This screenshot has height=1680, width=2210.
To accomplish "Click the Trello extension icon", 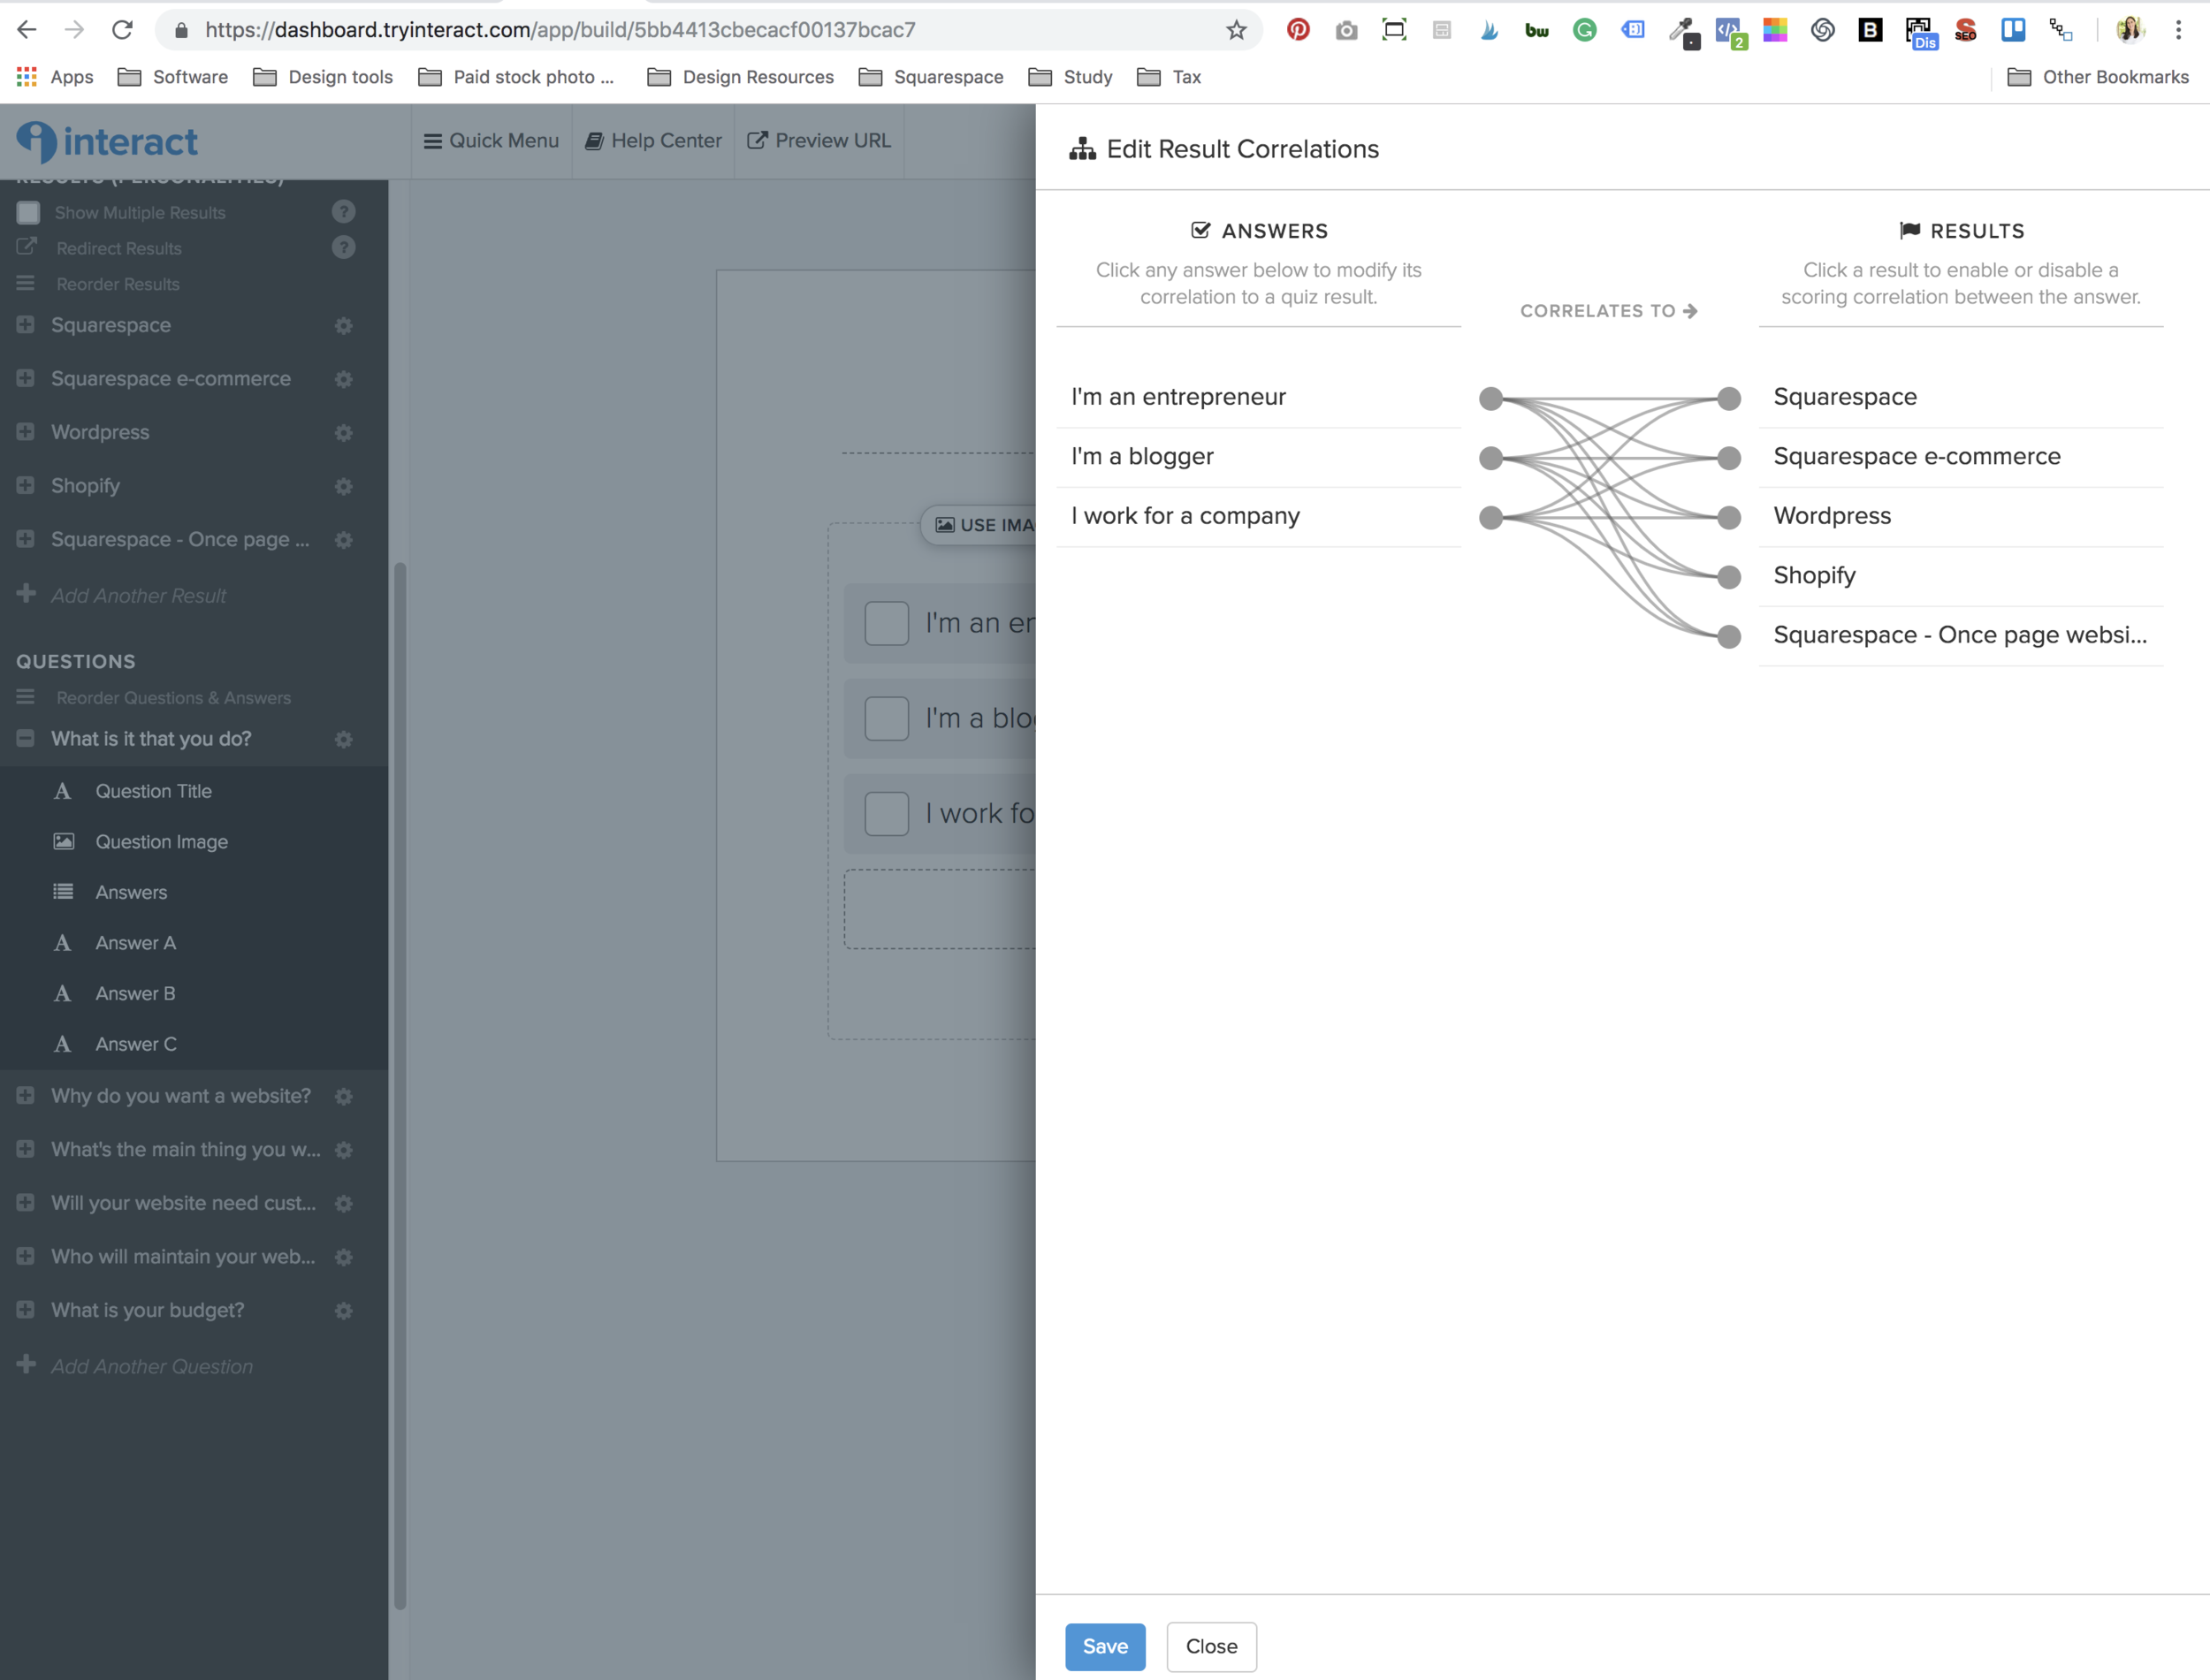I will [x=2013, y=30].
